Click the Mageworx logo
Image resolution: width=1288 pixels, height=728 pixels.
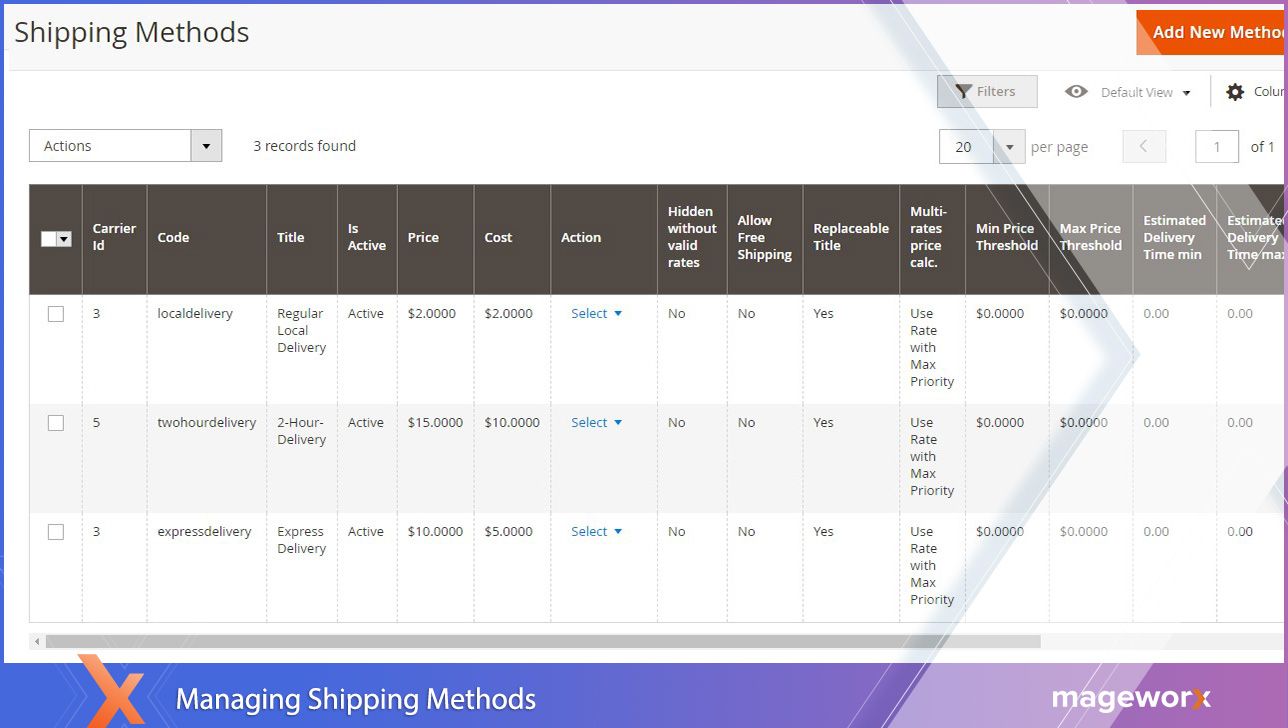(x=1130, y=698)
